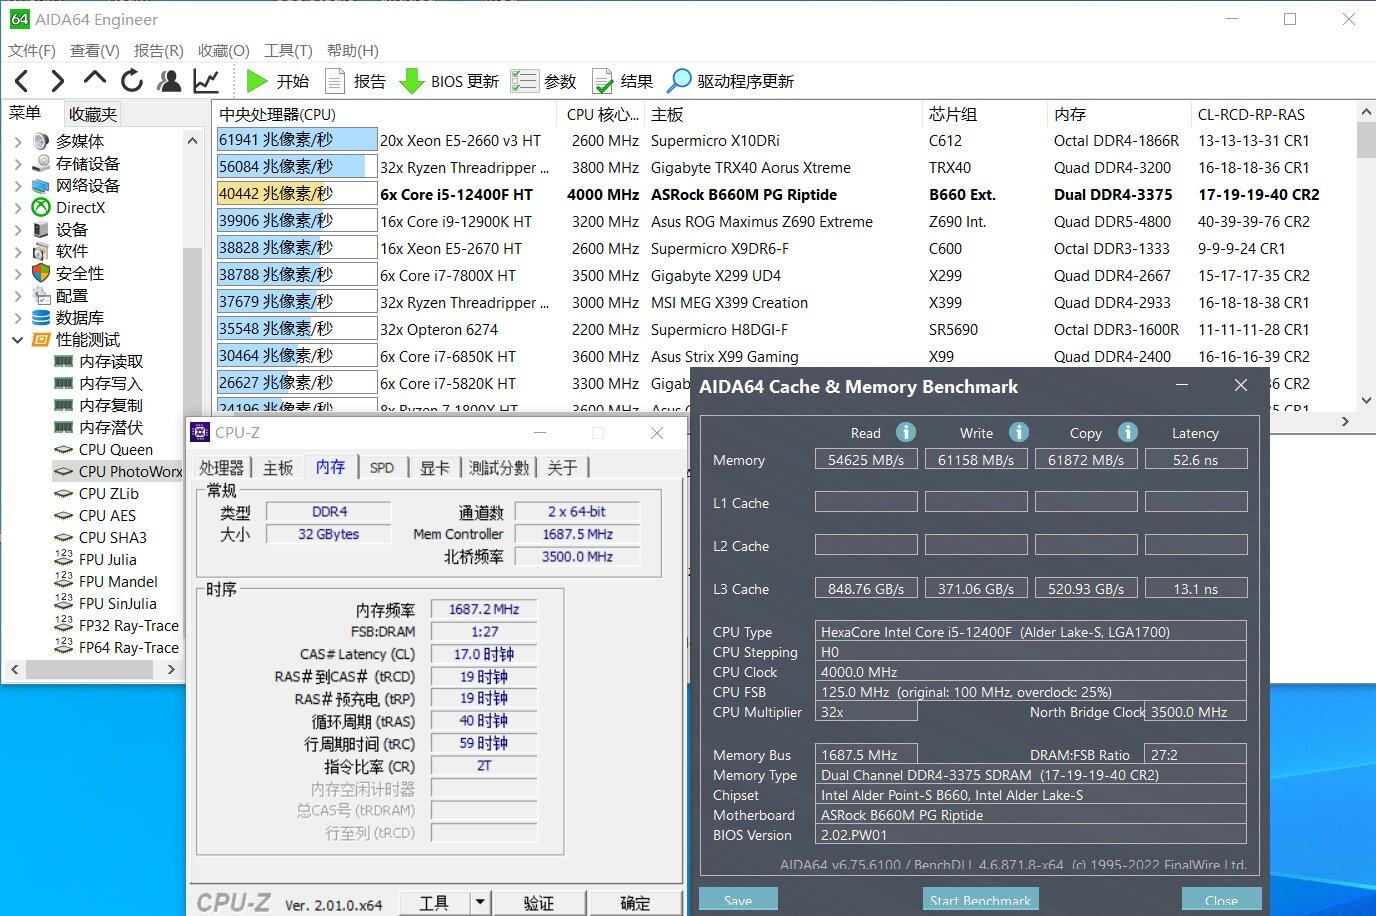Screen dimensions: 1376x916
Task: Click Save in the benchmark window
Action: [738, 900]
